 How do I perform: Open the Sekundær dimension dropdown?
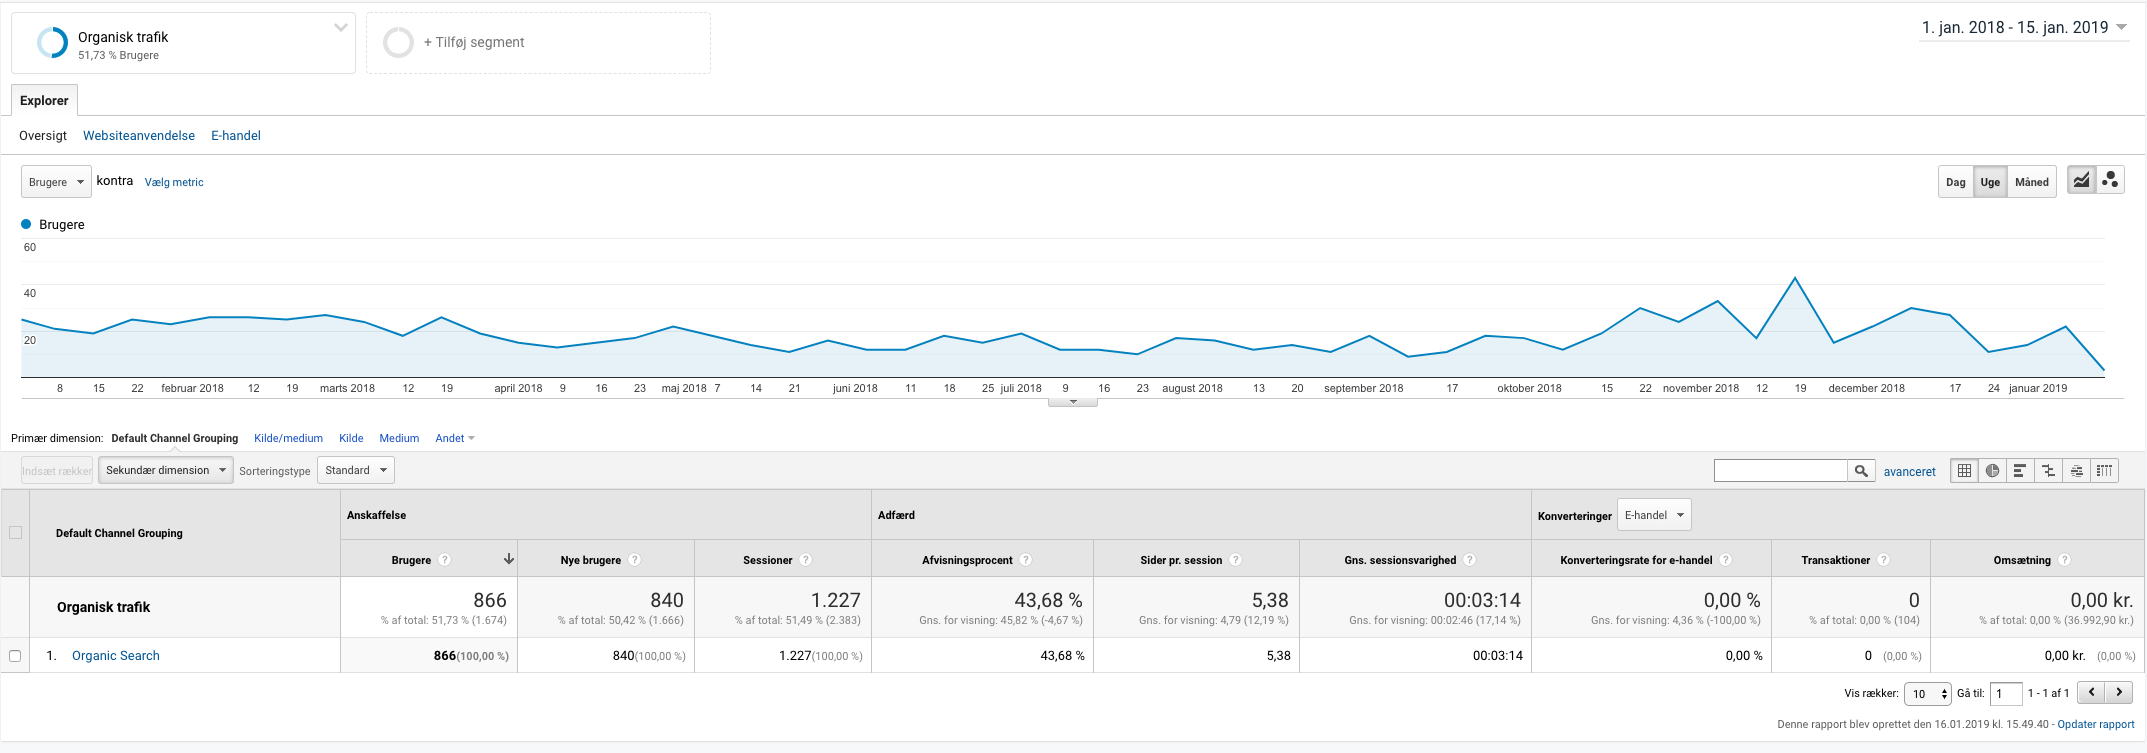pos(165,470)
